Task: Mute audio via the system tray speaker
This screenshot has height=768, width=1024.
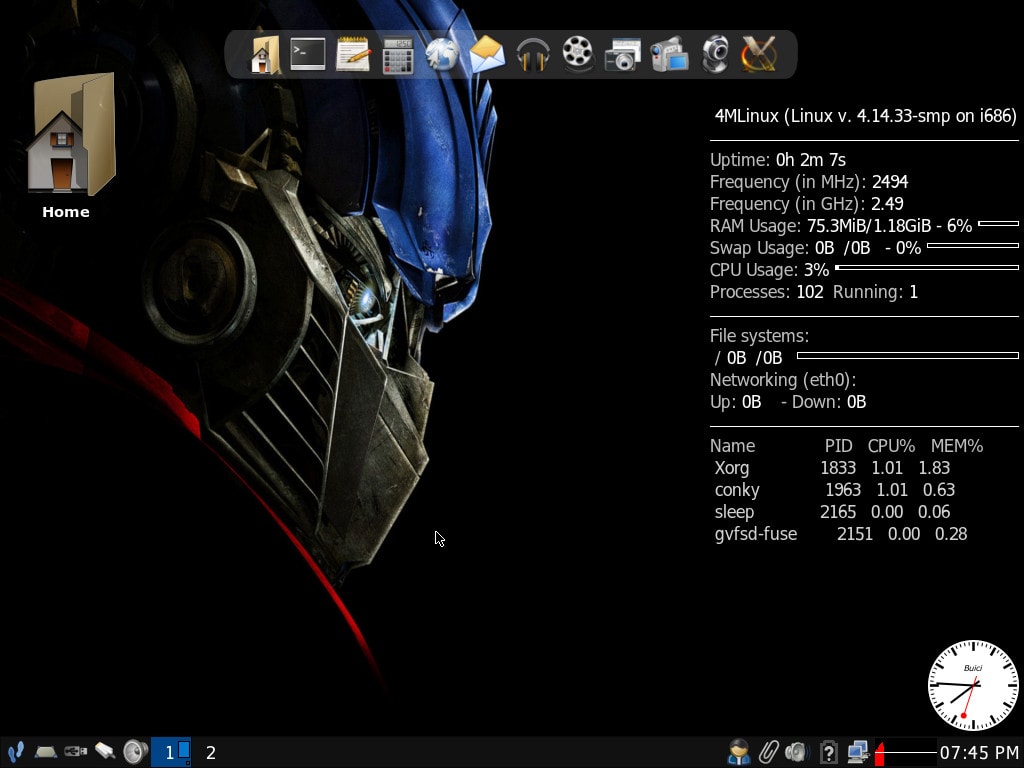Action: tap(797, 751)
